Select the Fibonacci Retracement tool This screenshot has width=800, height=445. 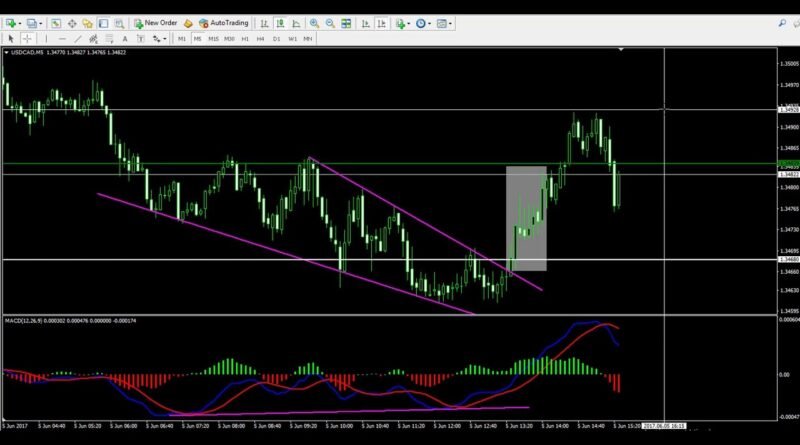point(109,39)
